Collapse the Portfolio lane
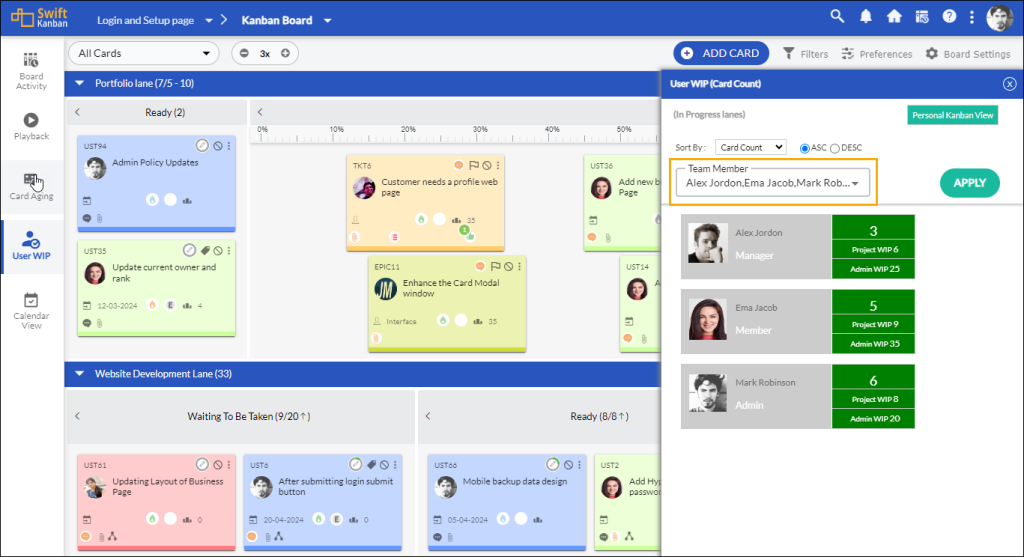Screen dimensions: 1024x557 (80, 83)
